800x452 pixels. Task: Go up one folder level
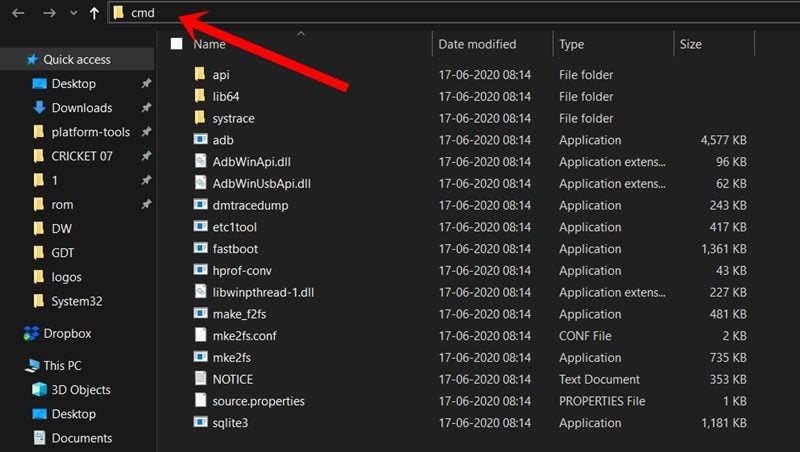click(x=94, y=13)
